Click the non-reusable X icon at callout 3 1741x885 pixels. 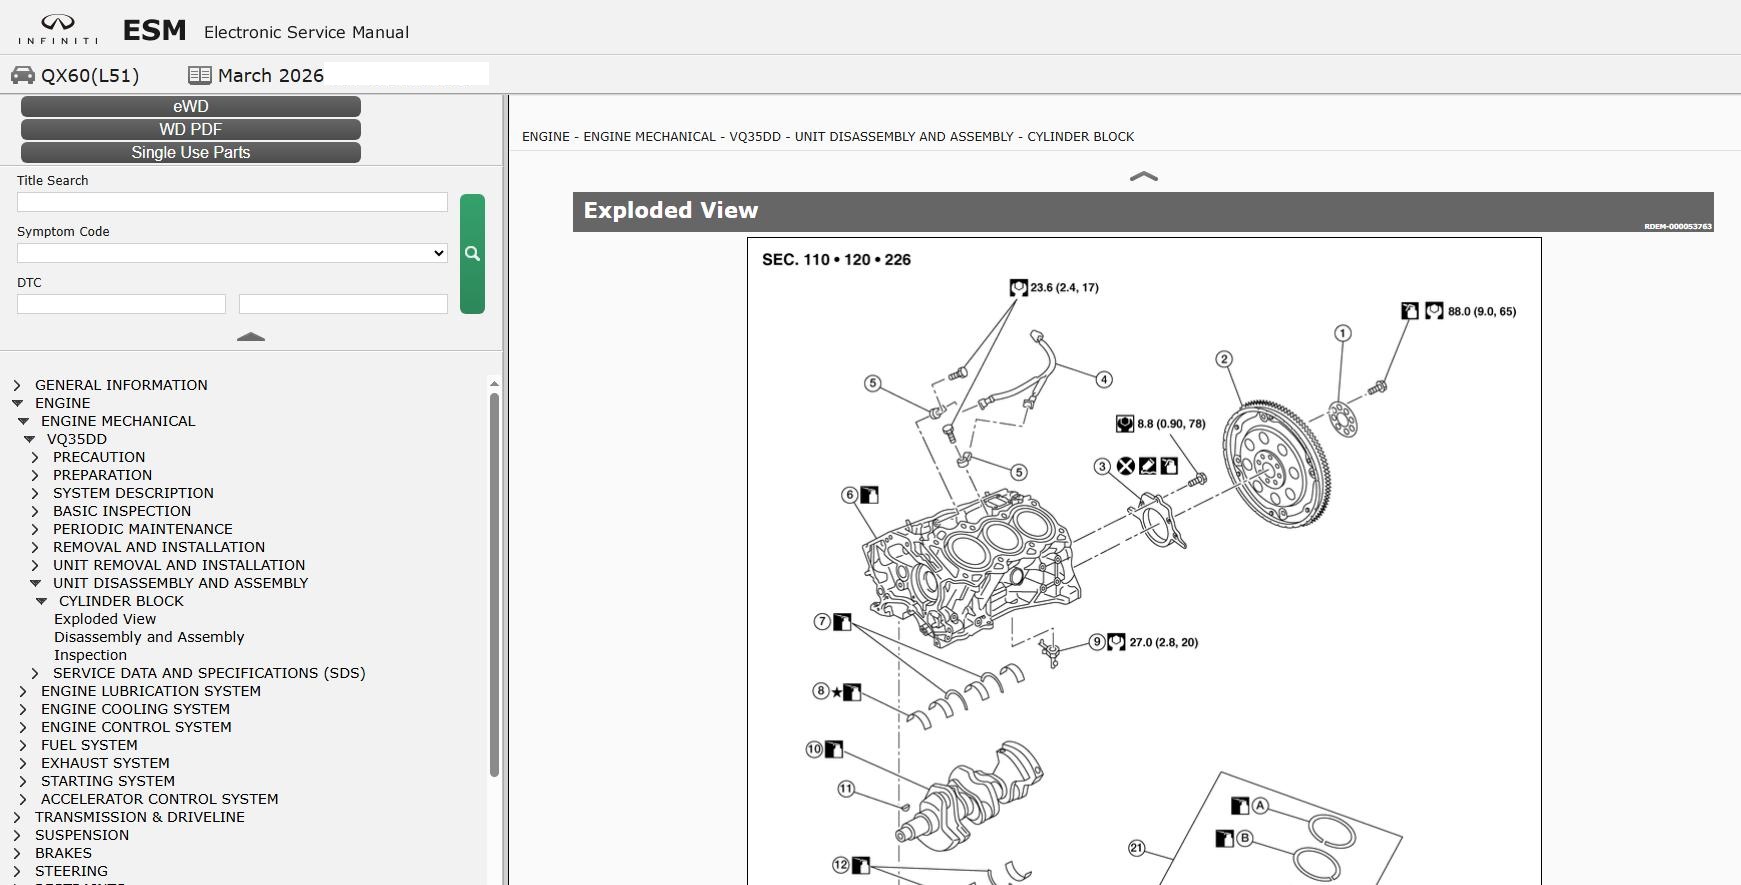click(x=1126, y=466)
